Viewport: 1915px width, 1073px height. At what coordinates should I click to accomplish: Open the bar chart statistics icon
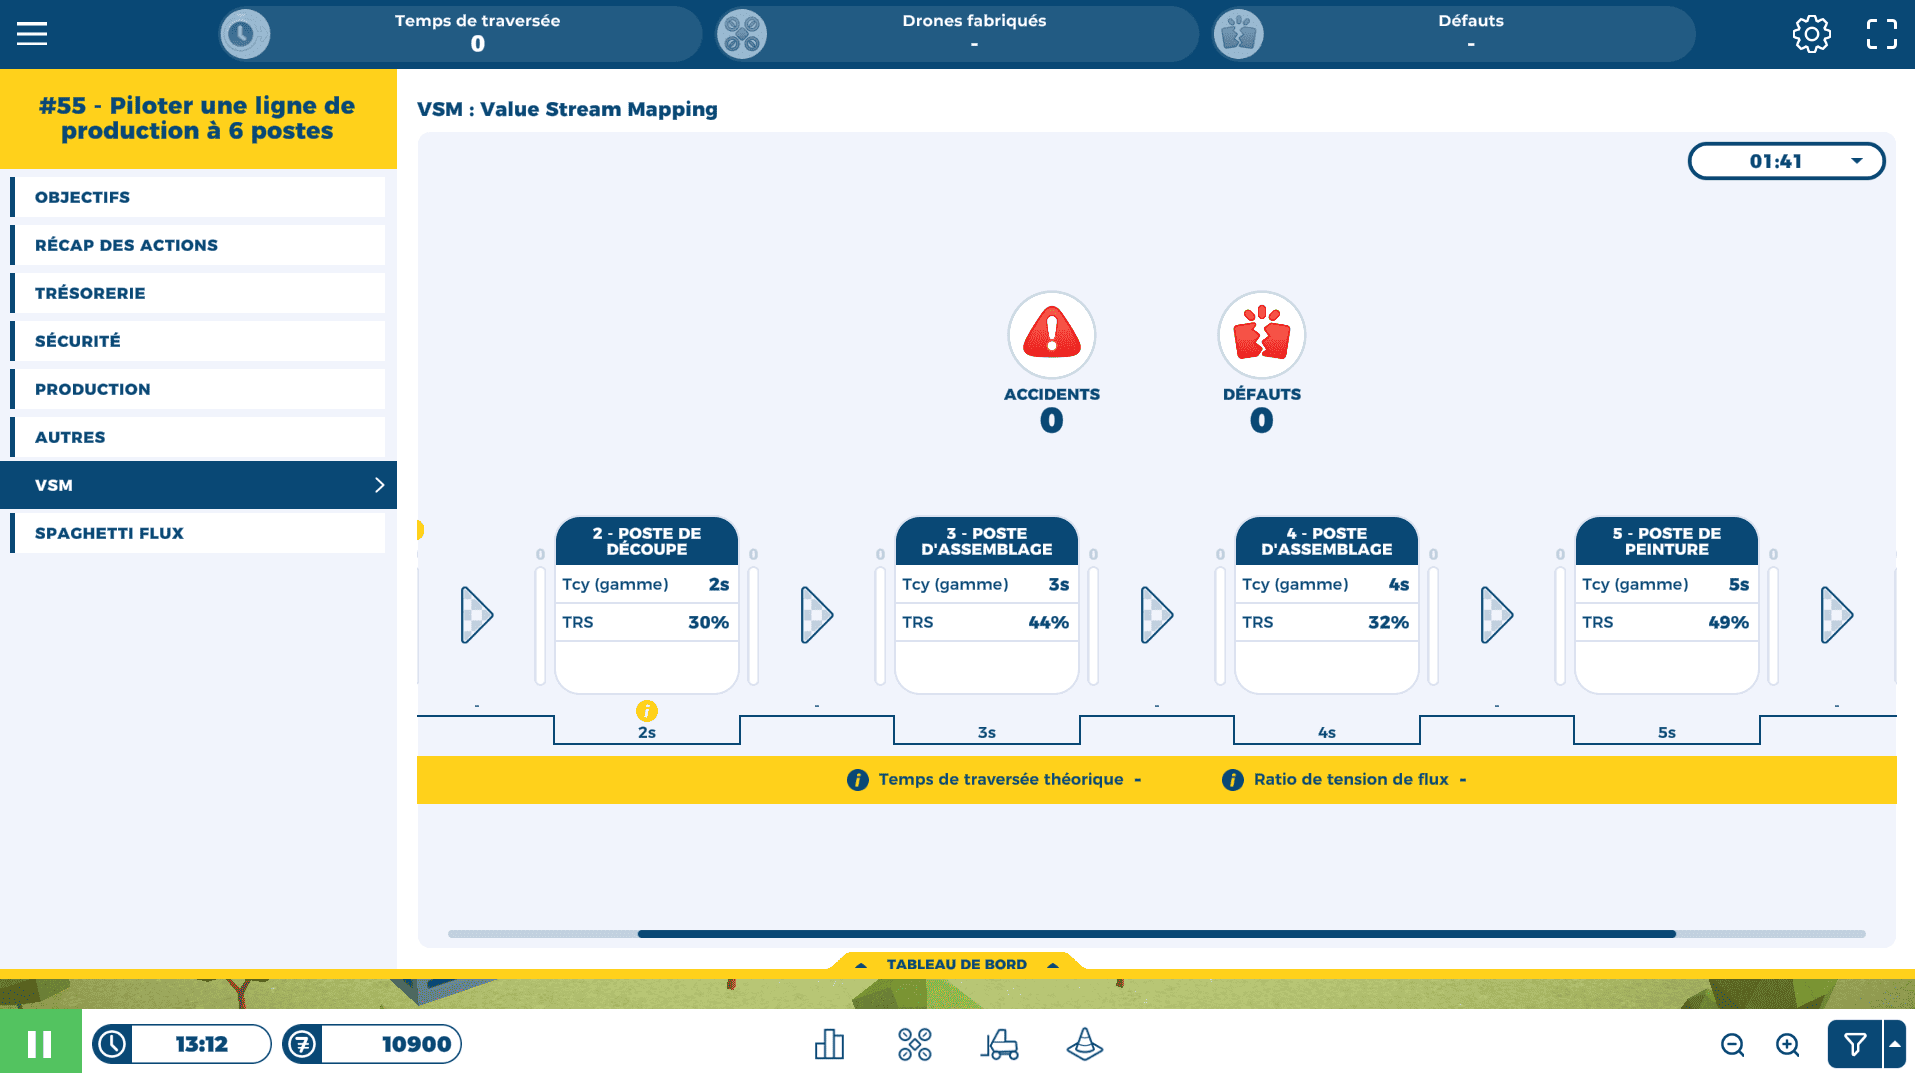point(829,1045)
